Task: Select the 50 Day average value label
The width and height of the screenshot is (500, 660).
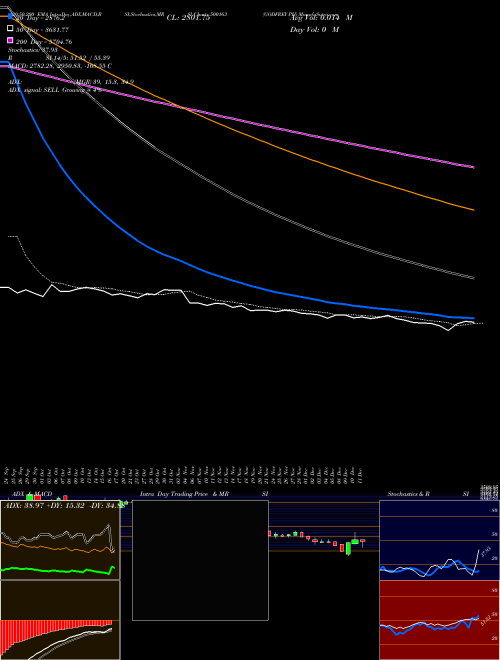Action: click(x=42, y=30)
